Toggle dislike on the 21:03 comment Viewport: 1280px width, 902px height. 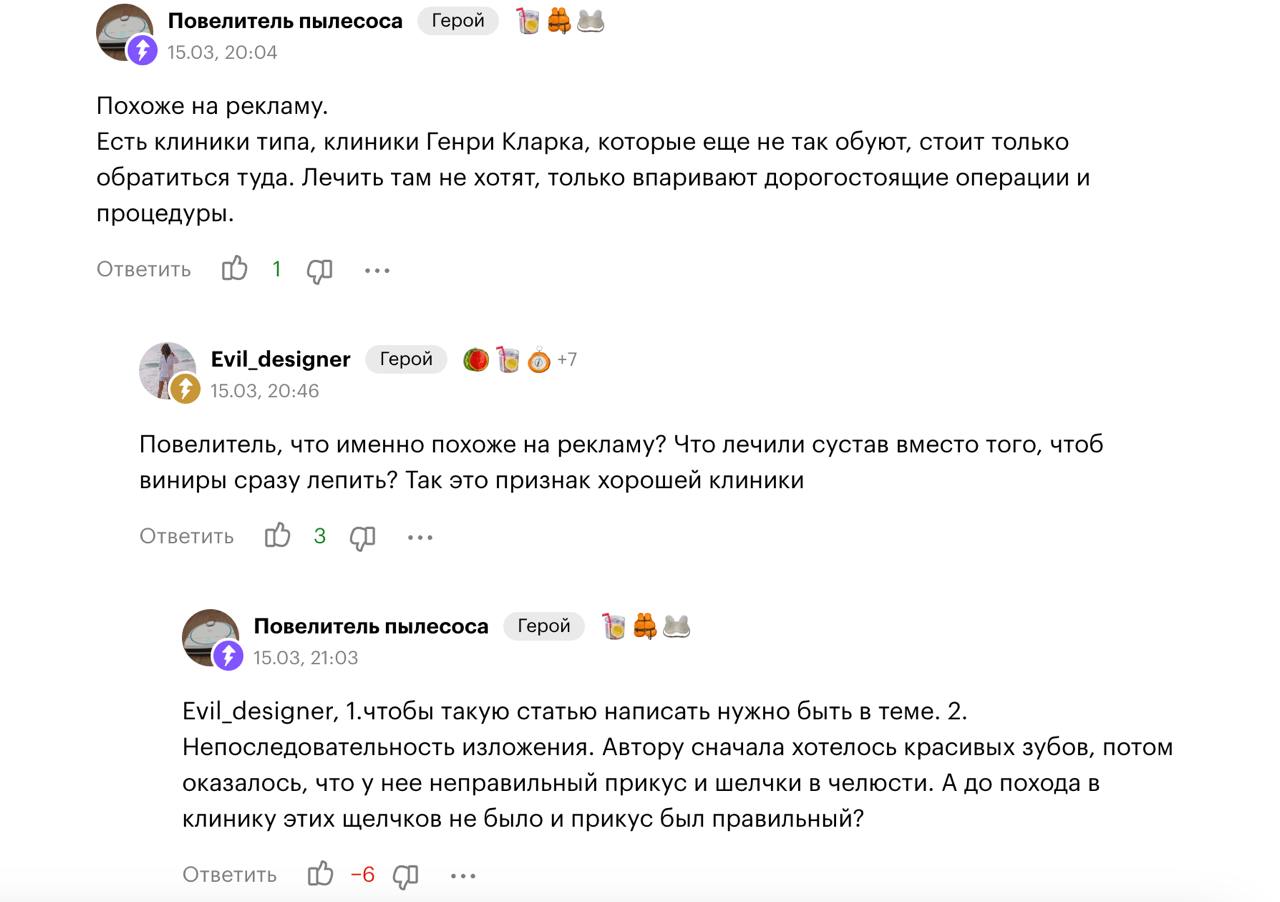click(x=405, y=876)
